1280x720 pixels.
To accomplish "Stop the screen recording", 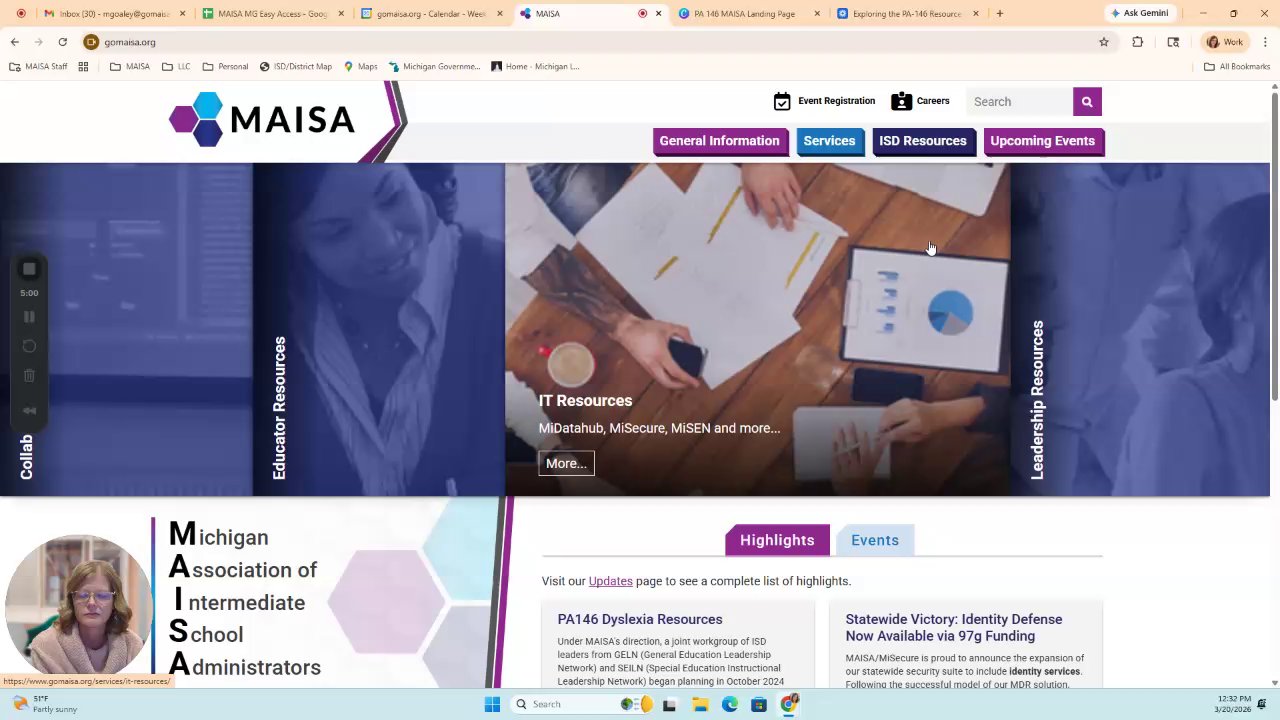I will 29,269.
